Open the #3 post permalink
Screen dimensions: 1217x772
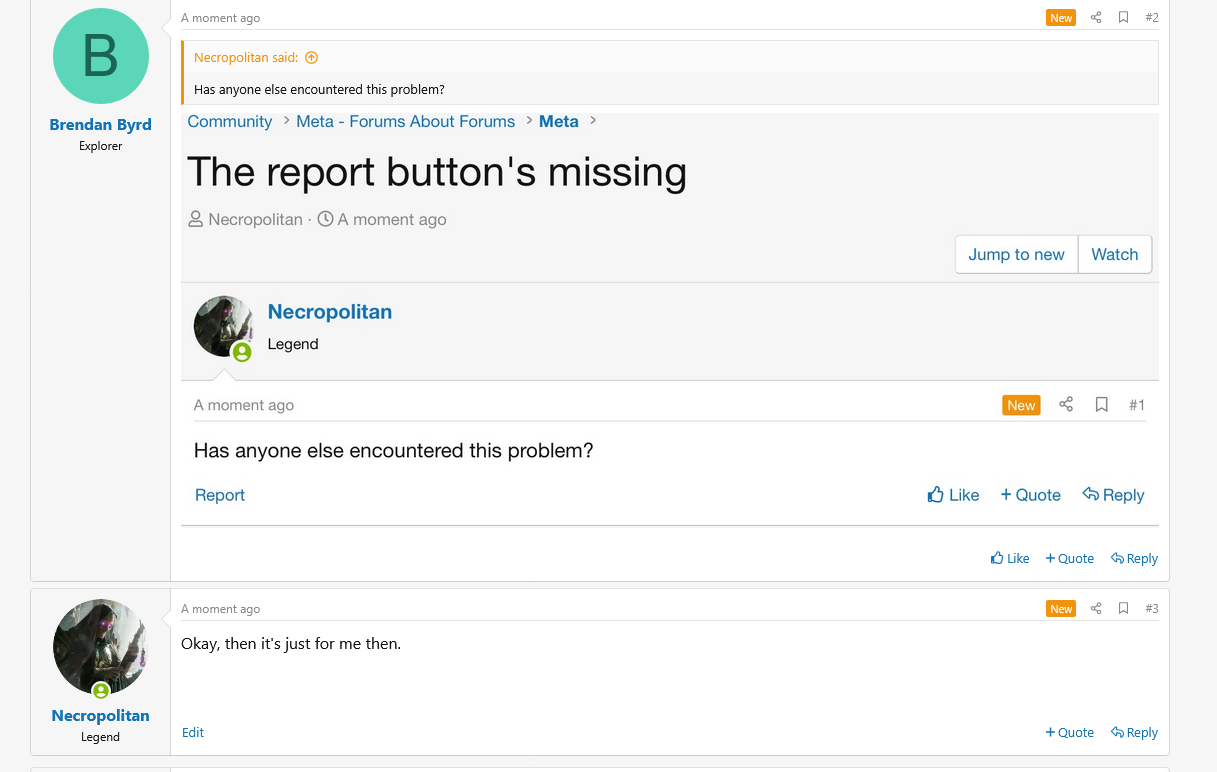tap(1151, 609)
